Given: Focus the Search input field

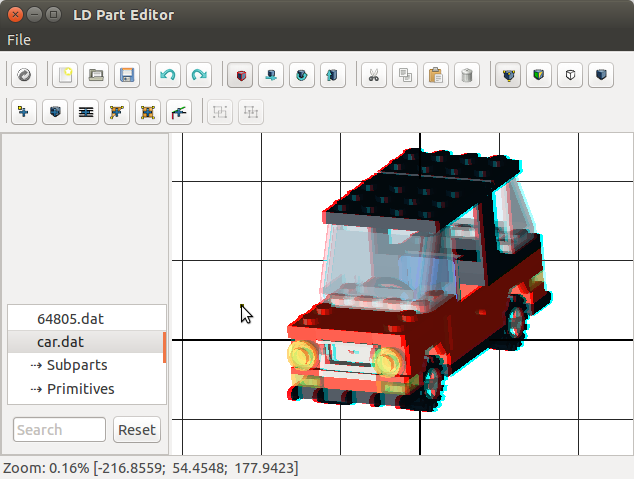Looking at the screenshot, I should [x=59, y=430].
